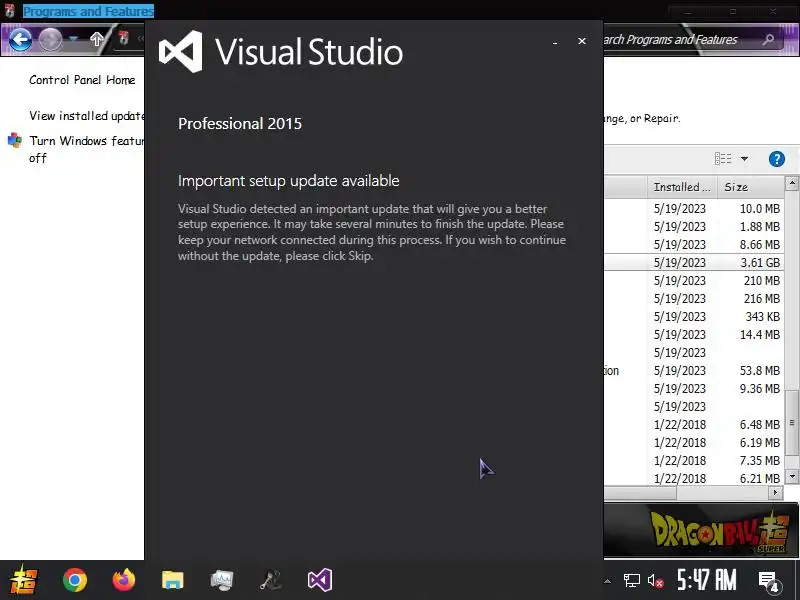Open View installed updates link
This screenshot has width=800, height=600.
tap(87, 116)
